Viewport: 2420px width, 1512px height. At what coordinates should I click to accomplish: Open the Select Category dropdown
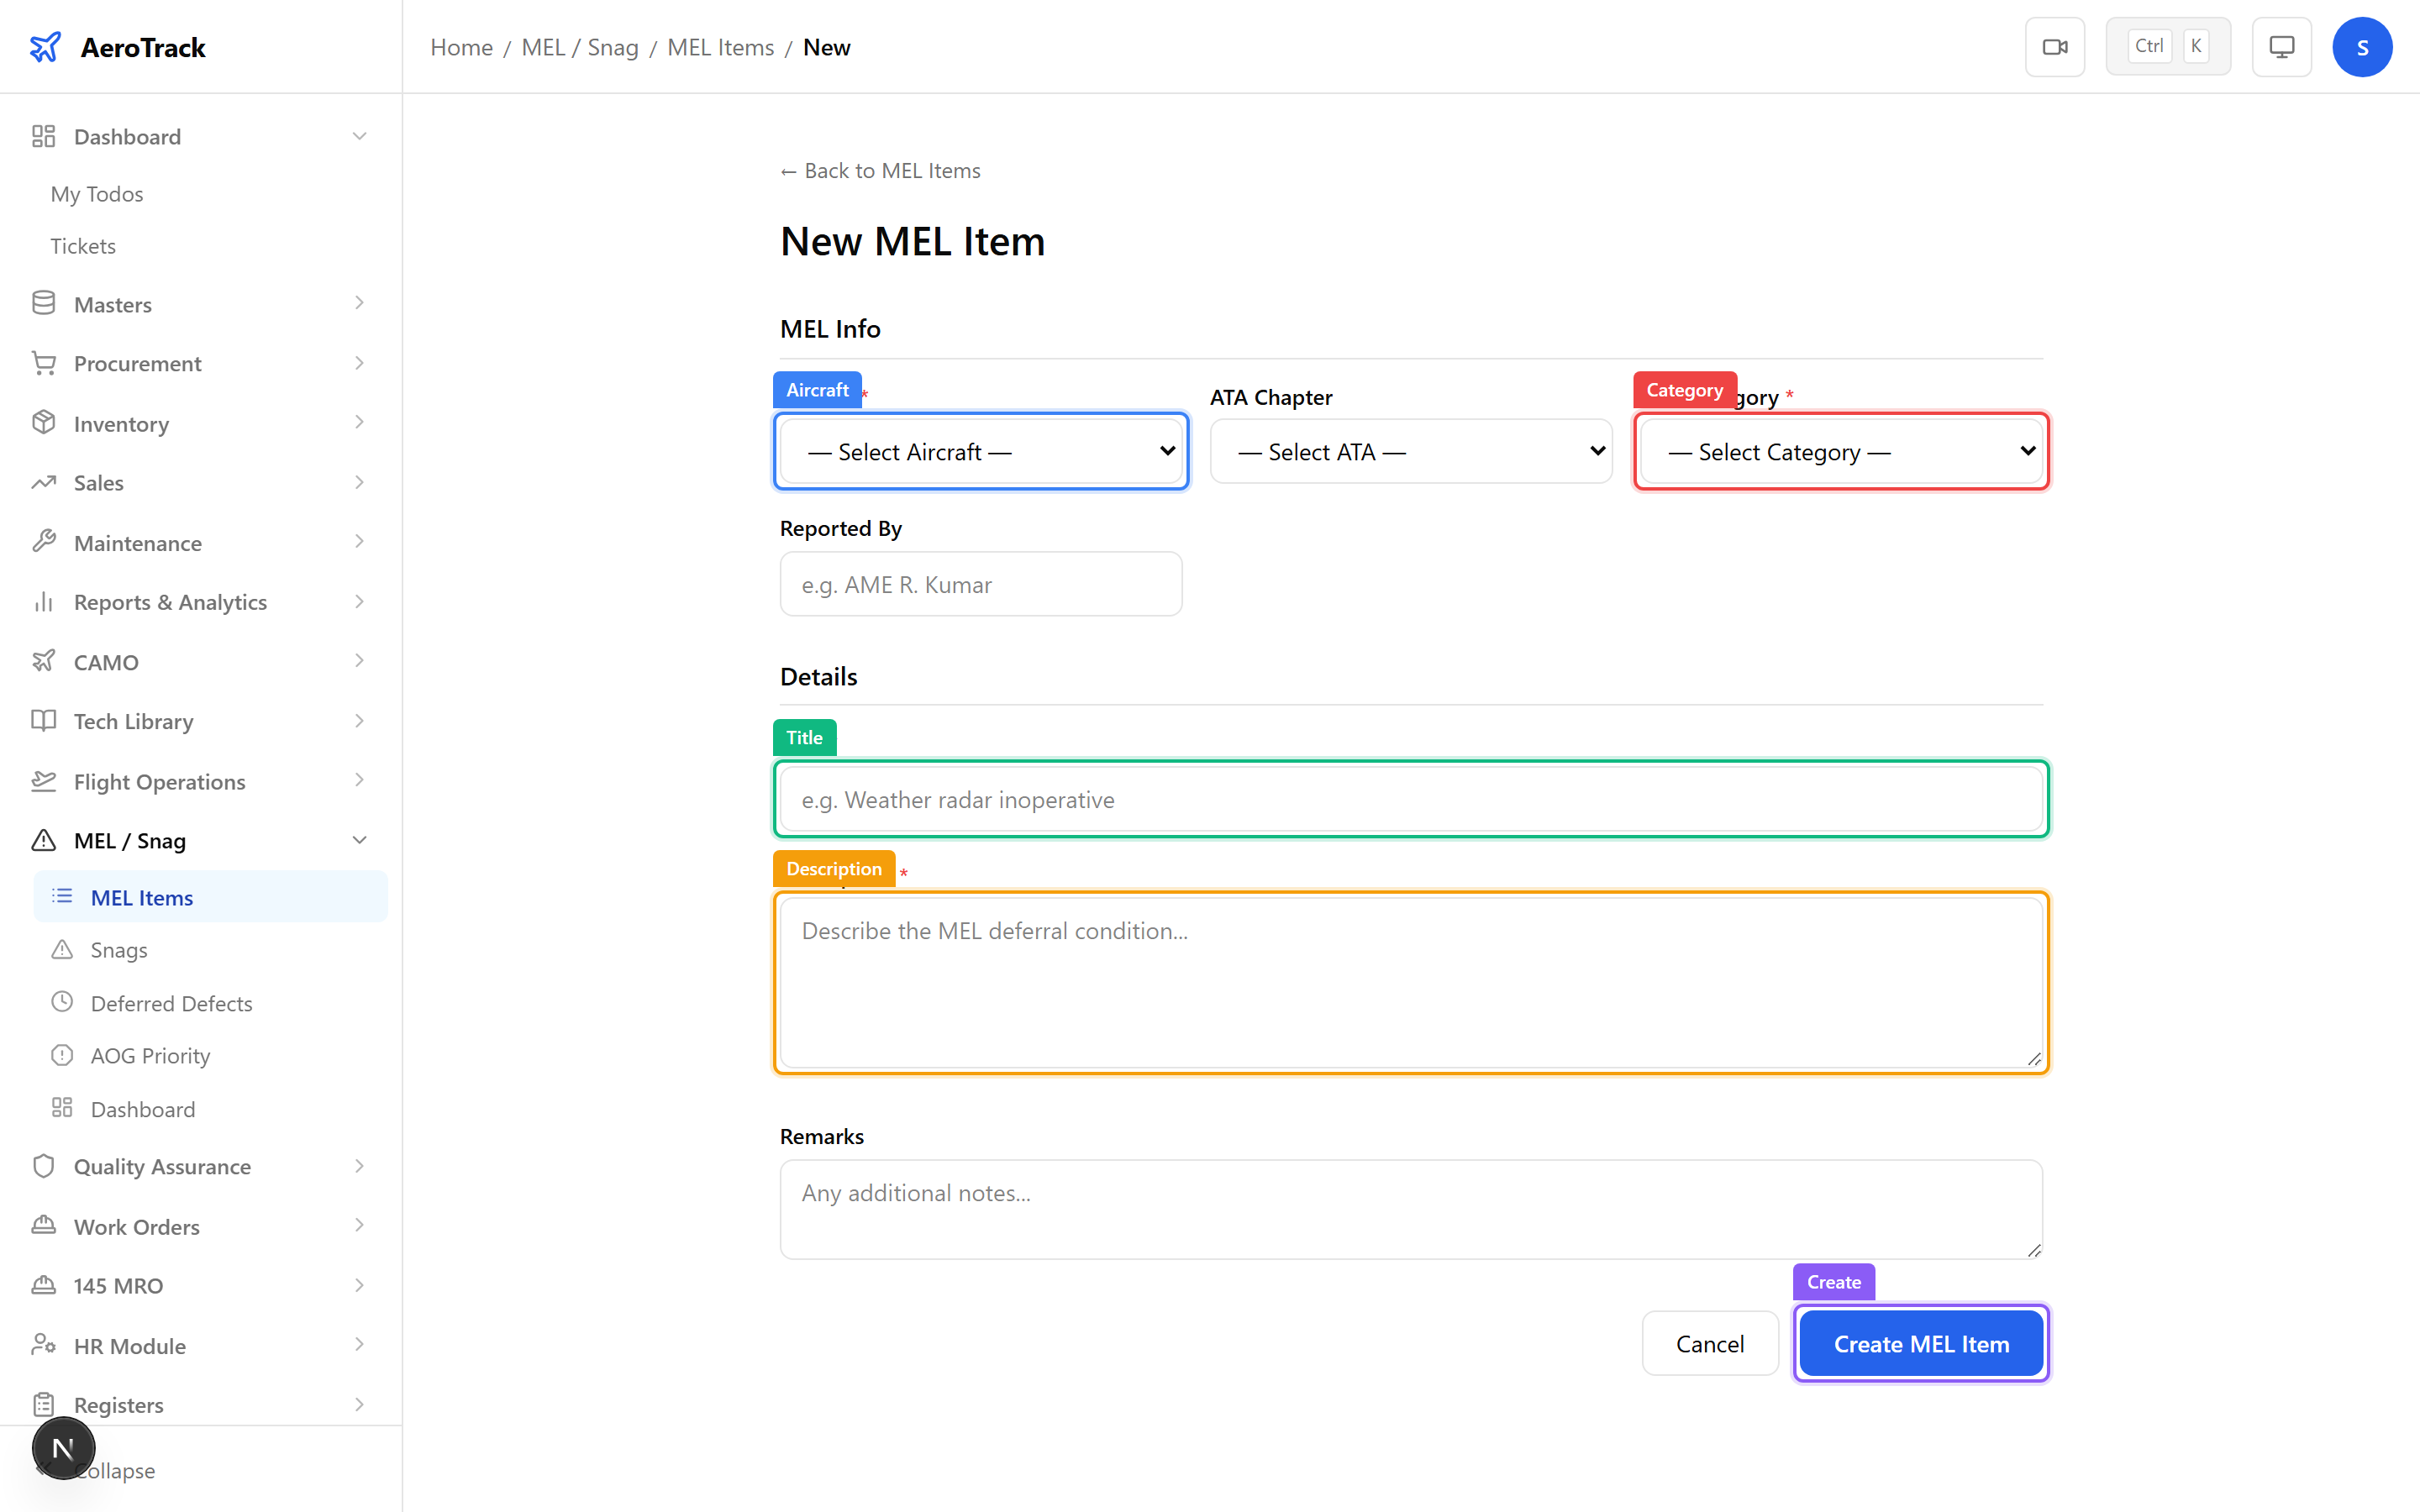coord(1840,451)
